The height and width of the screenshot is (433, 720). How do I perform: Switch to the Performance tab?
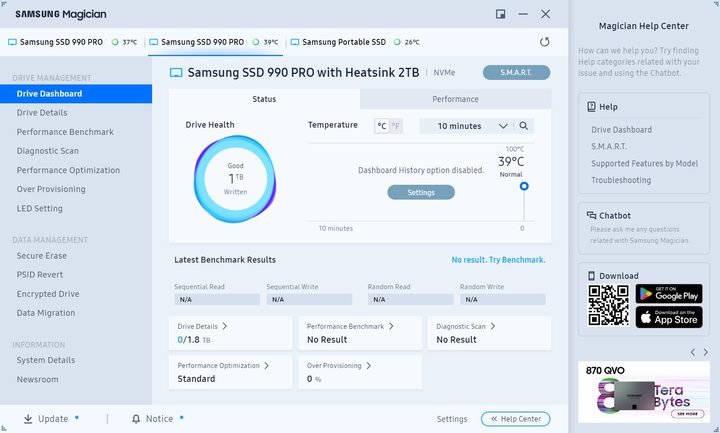click(456, 99)
